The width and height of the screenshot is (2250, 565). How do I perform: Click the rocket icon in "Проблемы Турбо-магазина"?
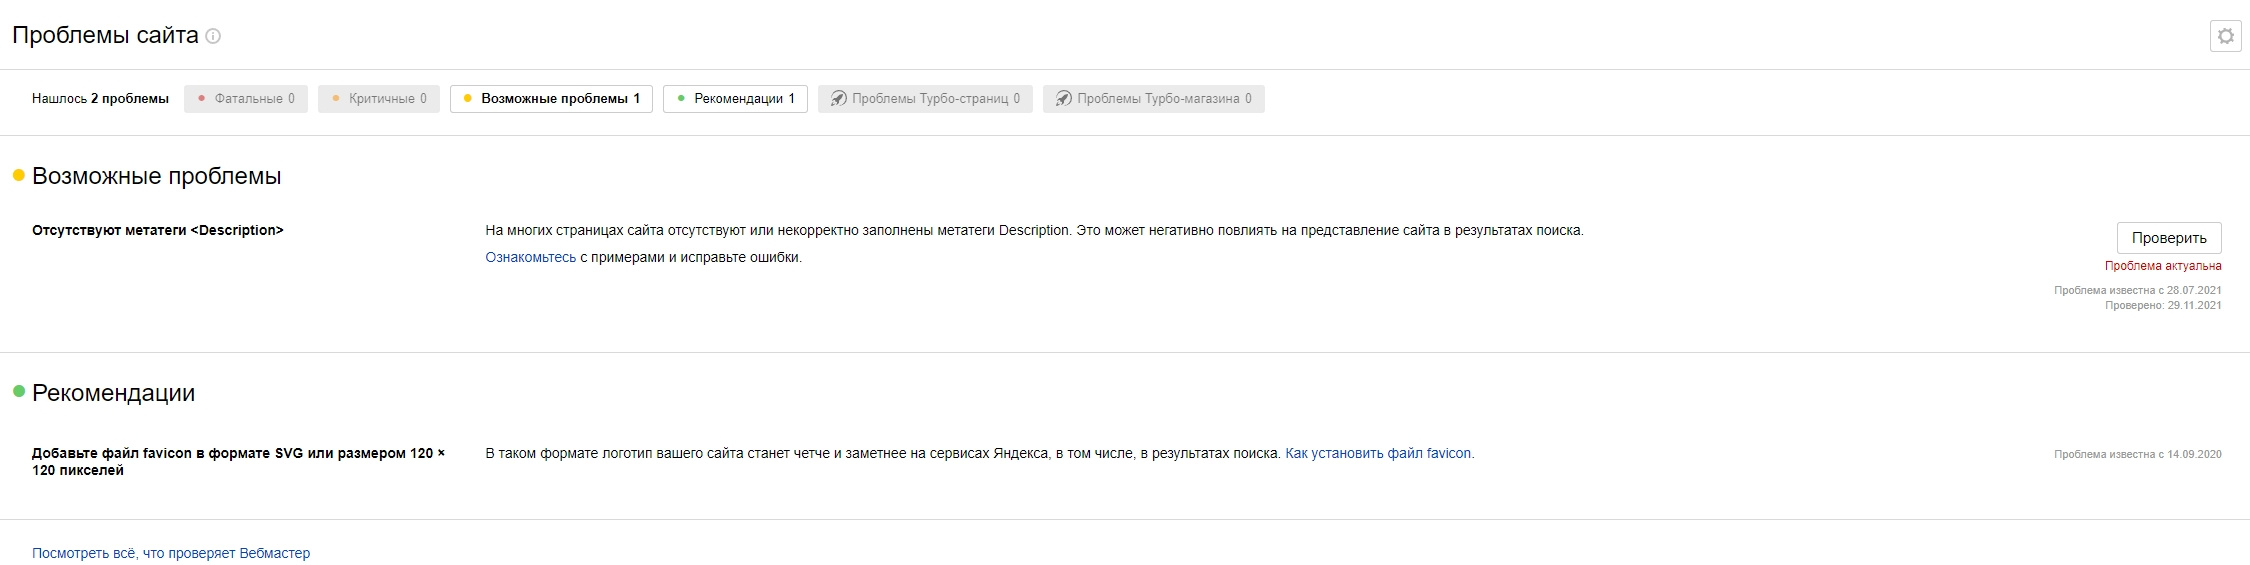pos(1064,99)
